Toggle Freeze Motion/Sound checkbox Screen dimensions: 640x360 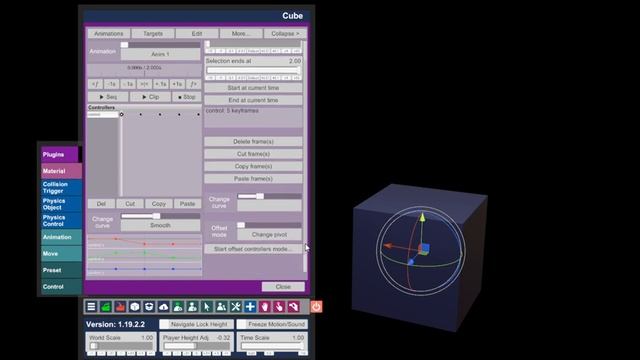click(242, 324)
